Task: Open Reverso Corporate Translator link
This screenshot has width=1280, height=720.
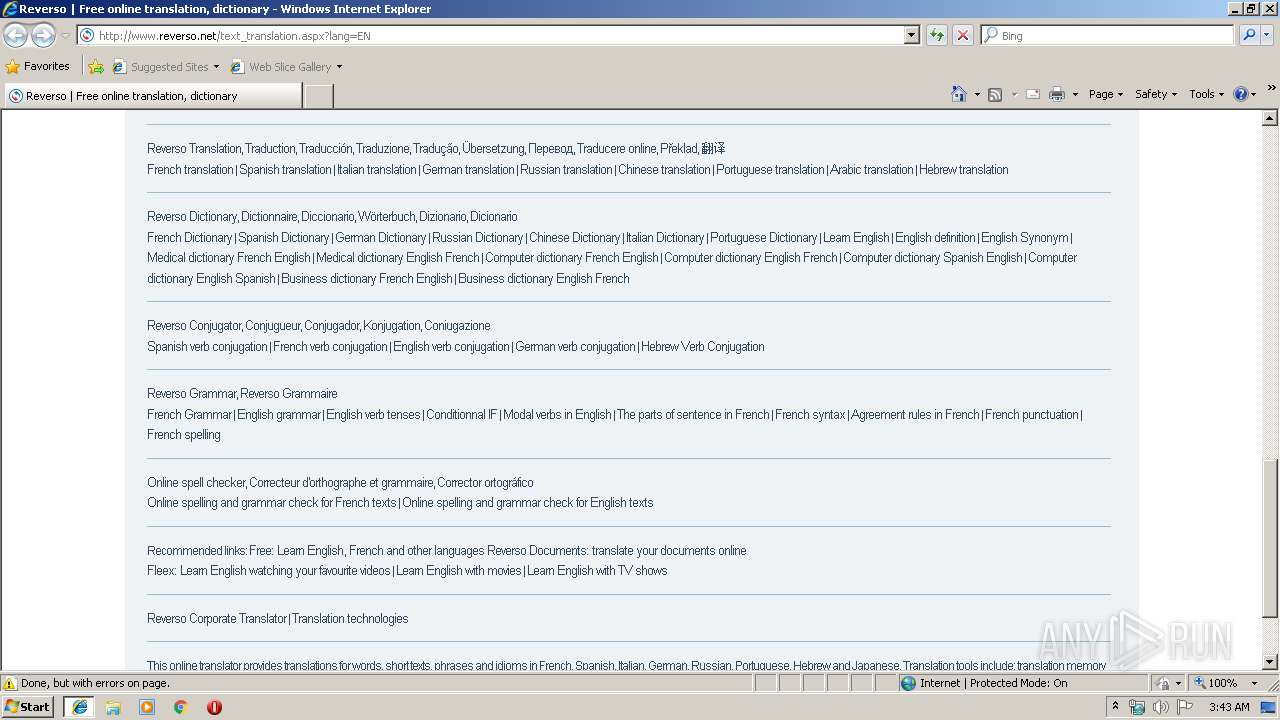Action: (x=217, y=618)
